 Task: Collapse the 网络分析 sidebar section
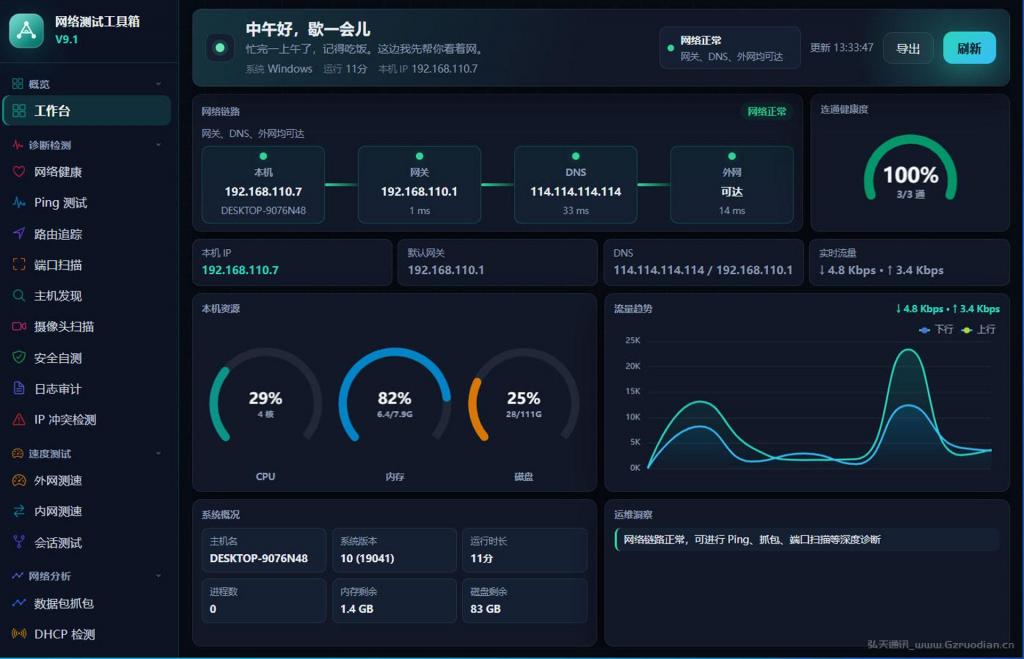click(x=158, y=576)
